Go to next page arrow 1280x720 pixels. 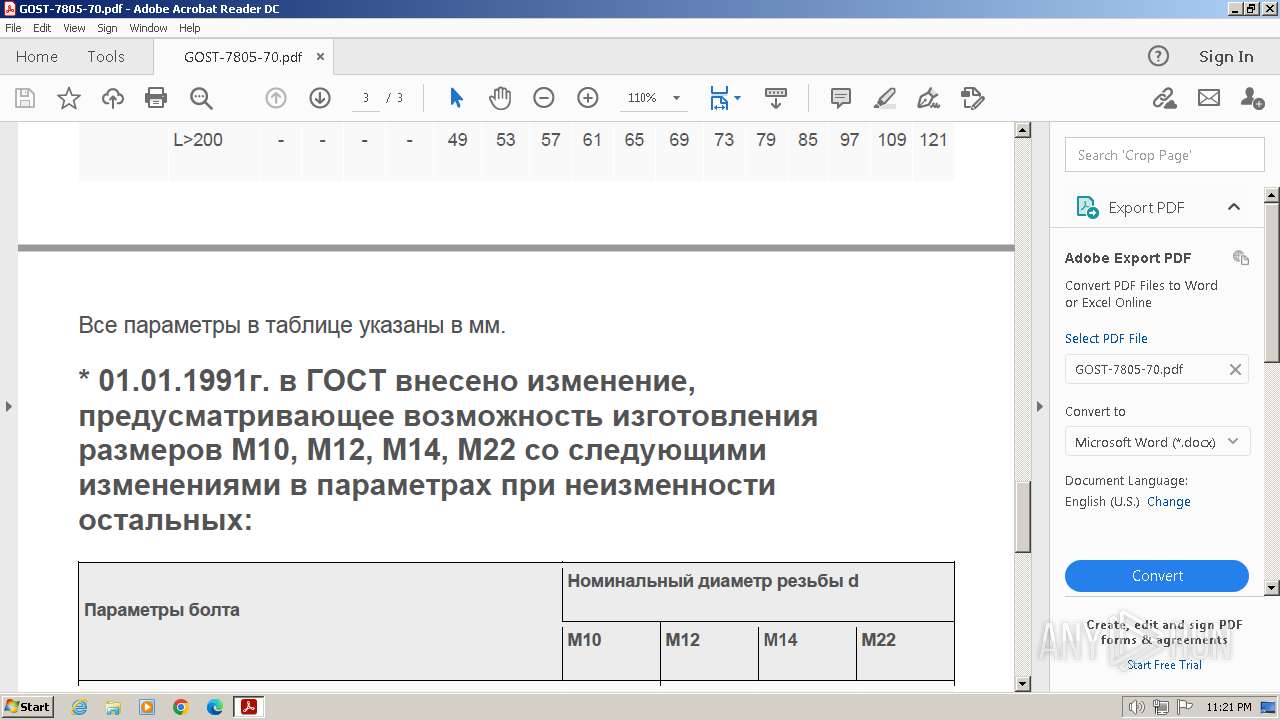320,98
